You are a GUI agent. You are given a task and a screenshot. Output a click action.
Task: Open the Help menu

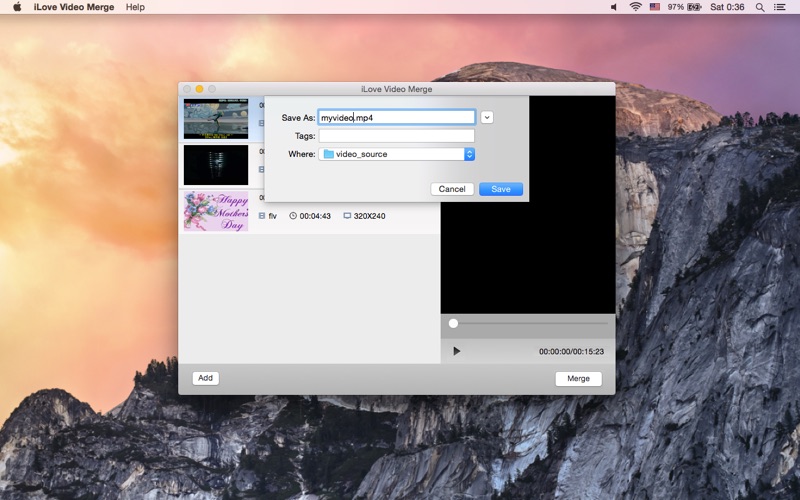click(135, 7)
